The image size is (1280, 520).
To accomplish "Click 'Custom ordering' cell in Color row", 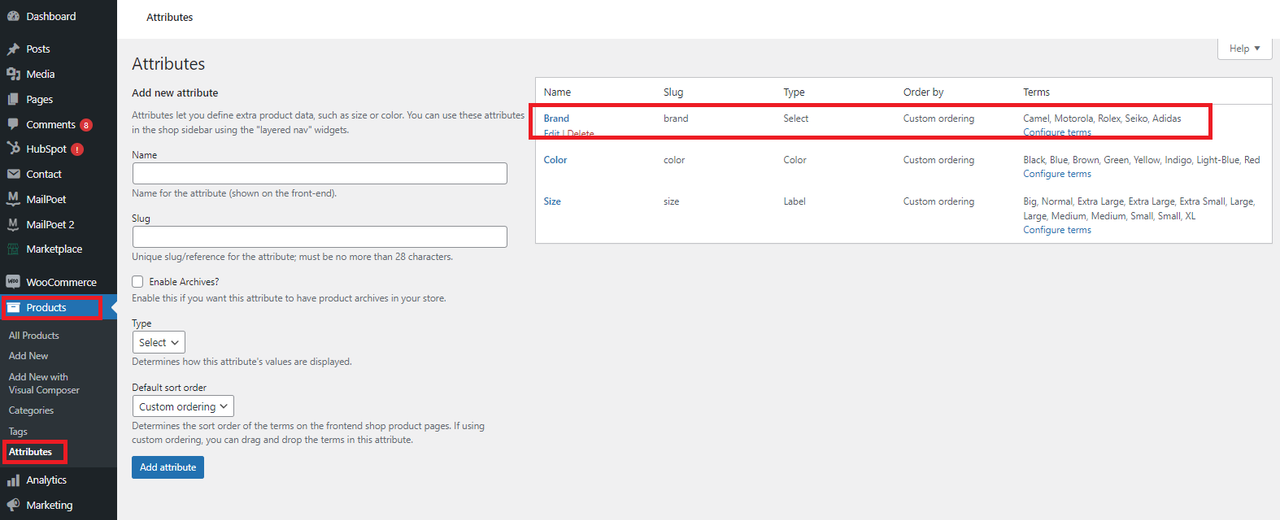I will (938, 160).
